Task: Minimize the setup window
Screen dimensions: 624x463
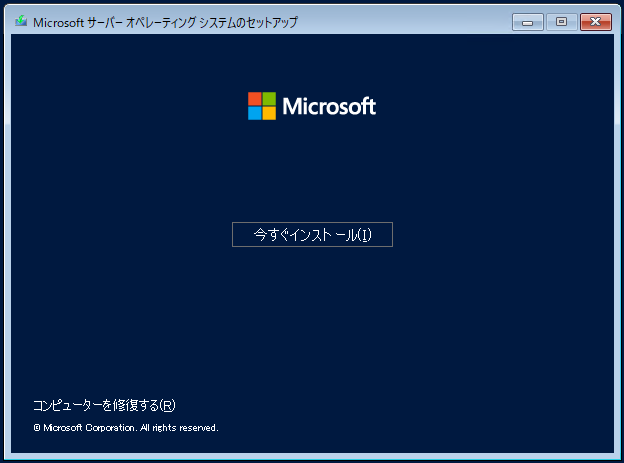Action: click(527, 22)
